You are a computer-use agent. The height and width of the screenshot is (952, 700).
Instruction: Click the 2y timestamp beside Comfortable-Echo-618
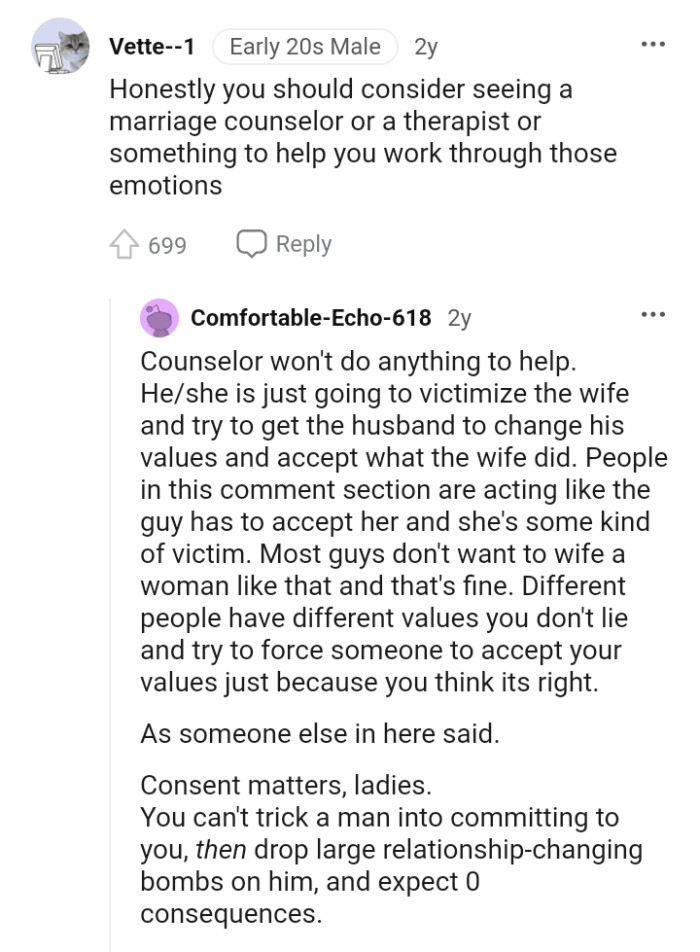[x=460, y=317]
